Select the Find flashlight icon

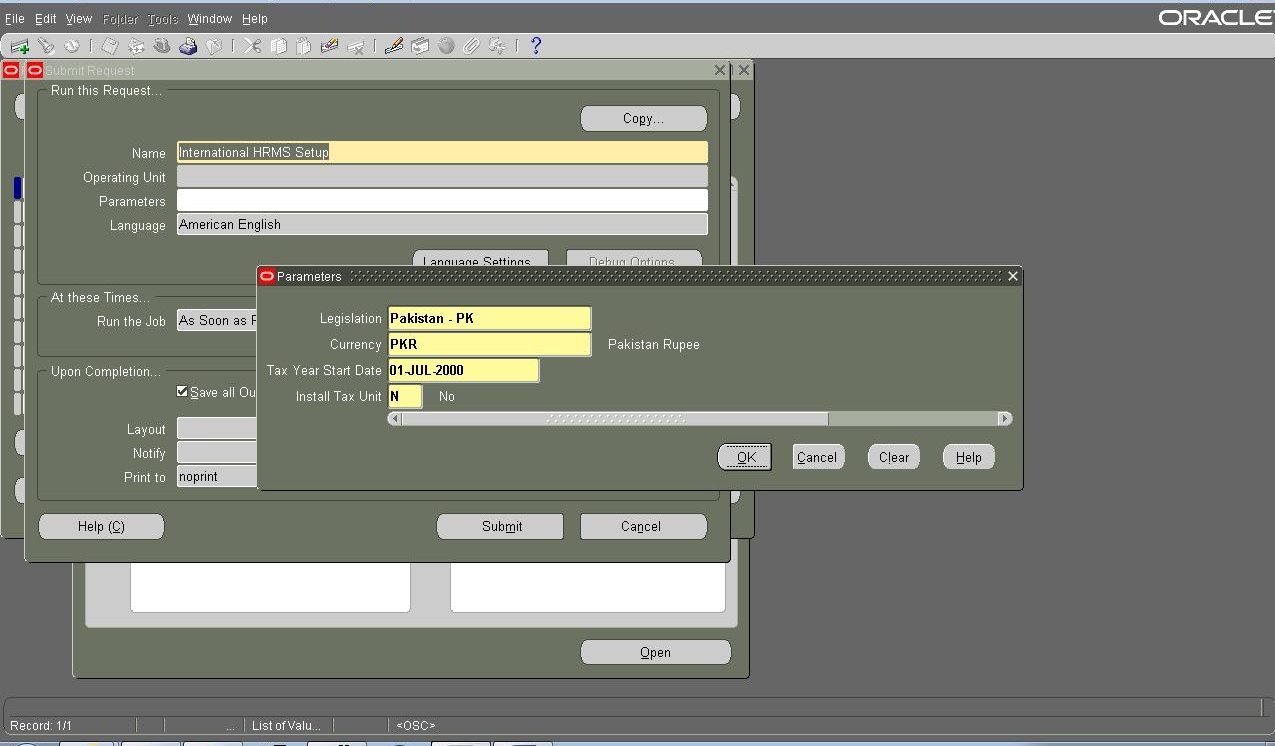(44, 45)
